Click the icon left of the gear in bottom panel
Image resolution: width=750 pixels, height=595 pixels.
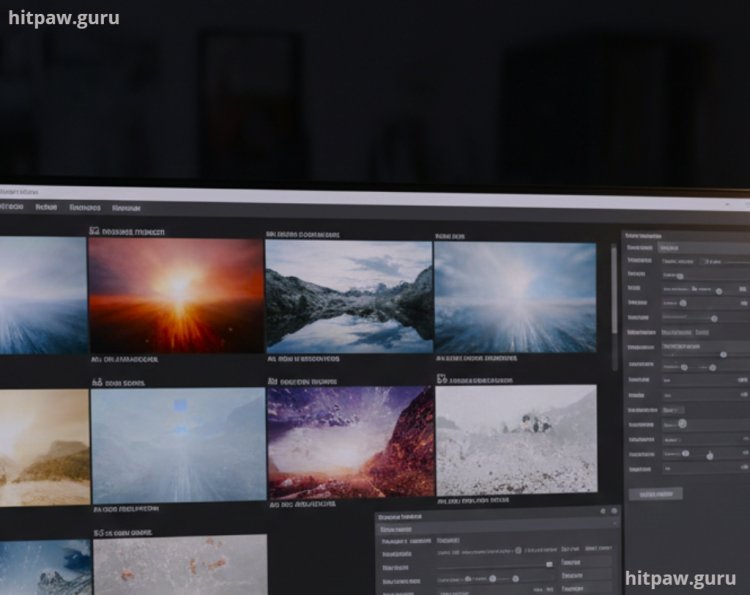pyautogui.click(x=602, y=511)
